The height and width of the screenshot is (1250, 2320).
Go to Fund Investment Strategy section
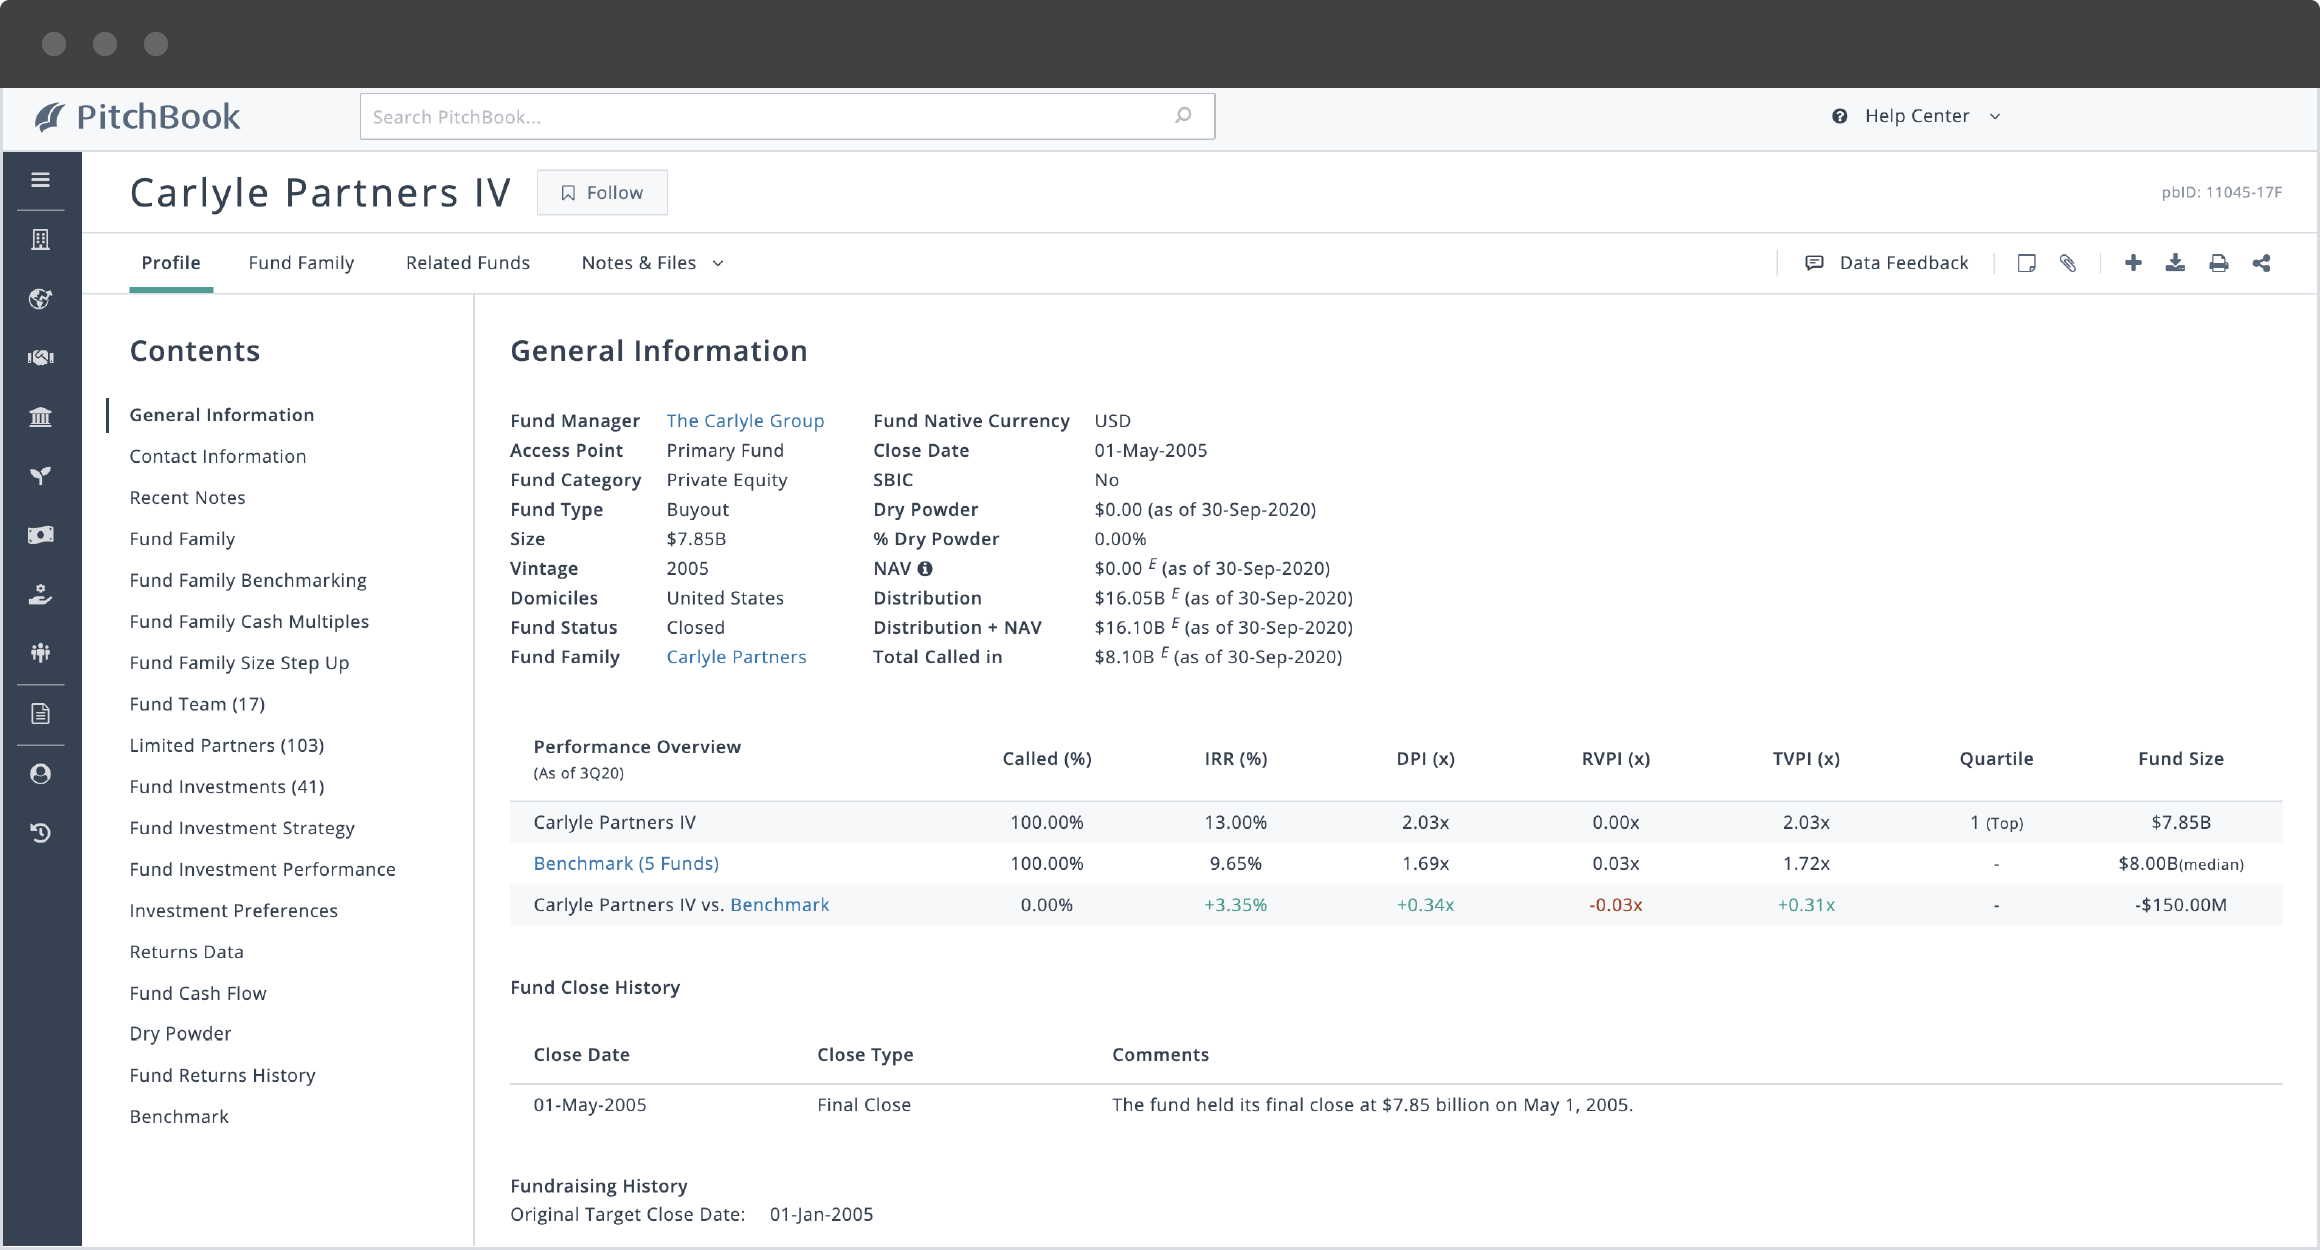click(x=242, y=828)
